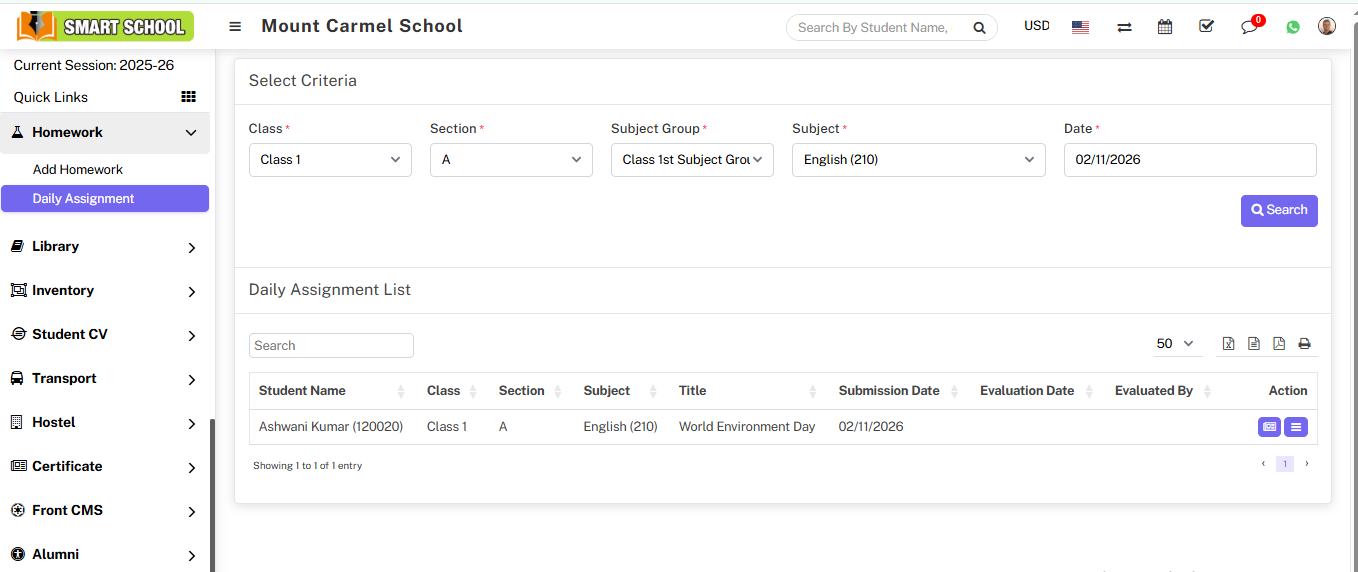Open the Subject dropdown showing English (210)
1358x572 pixels.
(x=918, y=160)
